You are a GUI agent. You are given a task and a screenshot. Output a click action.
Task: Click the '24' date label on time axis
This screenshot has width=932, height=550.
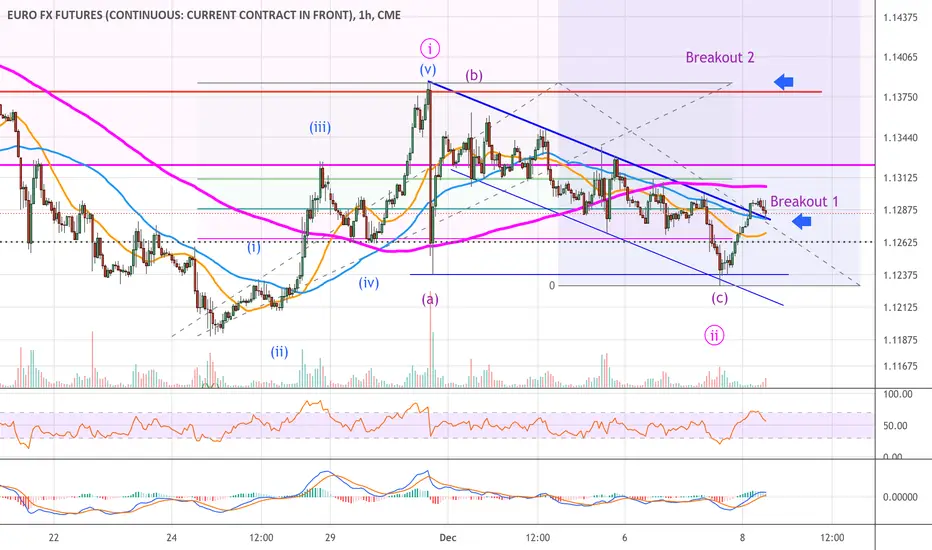(x=172, y=538)
